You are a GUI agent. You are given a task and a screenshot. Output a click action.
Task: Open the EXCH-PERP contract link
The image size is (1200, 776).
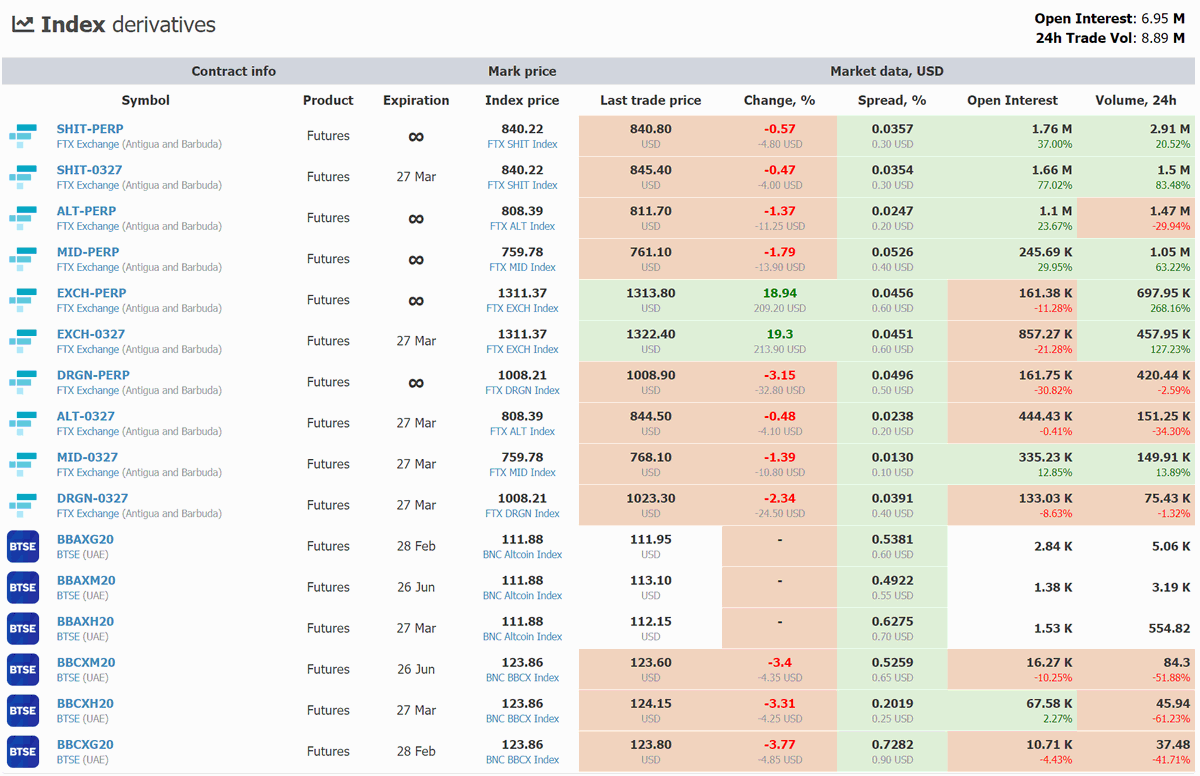click(x=91, y=293)
